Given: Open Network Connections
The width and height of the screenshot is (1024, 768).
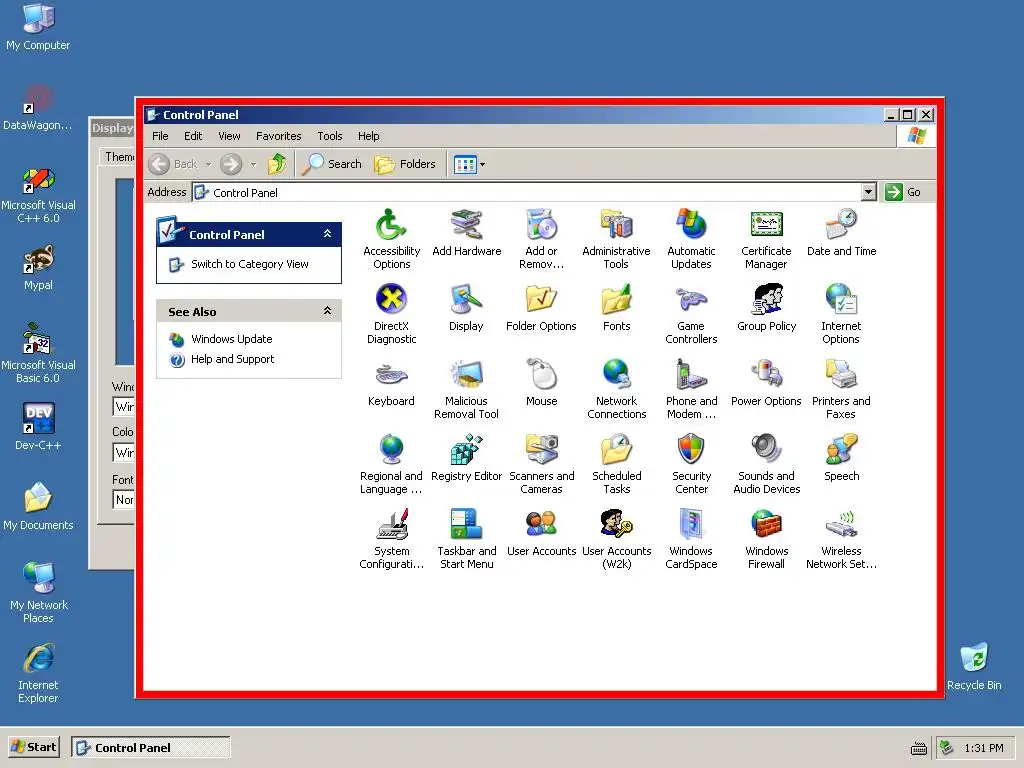Looking at the screenshot, I should point(616,389).
